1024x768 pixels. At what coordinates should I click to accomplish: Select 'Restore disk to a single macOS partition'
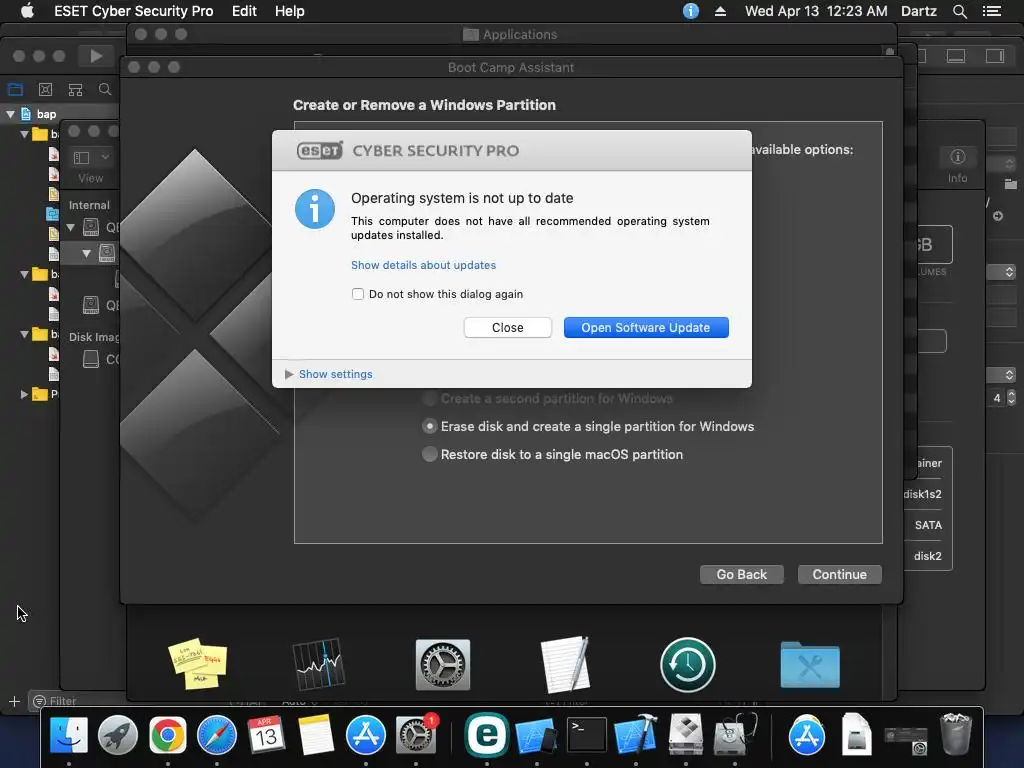click(x=430, y=454)
